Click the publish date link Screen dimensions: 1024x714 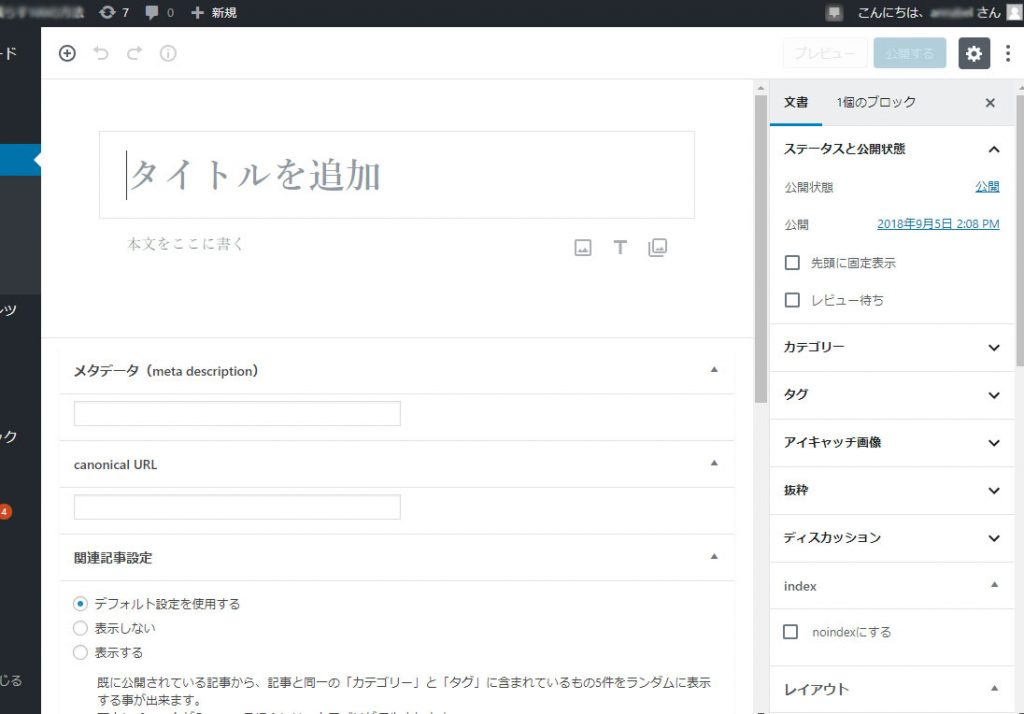click(937, 224)
